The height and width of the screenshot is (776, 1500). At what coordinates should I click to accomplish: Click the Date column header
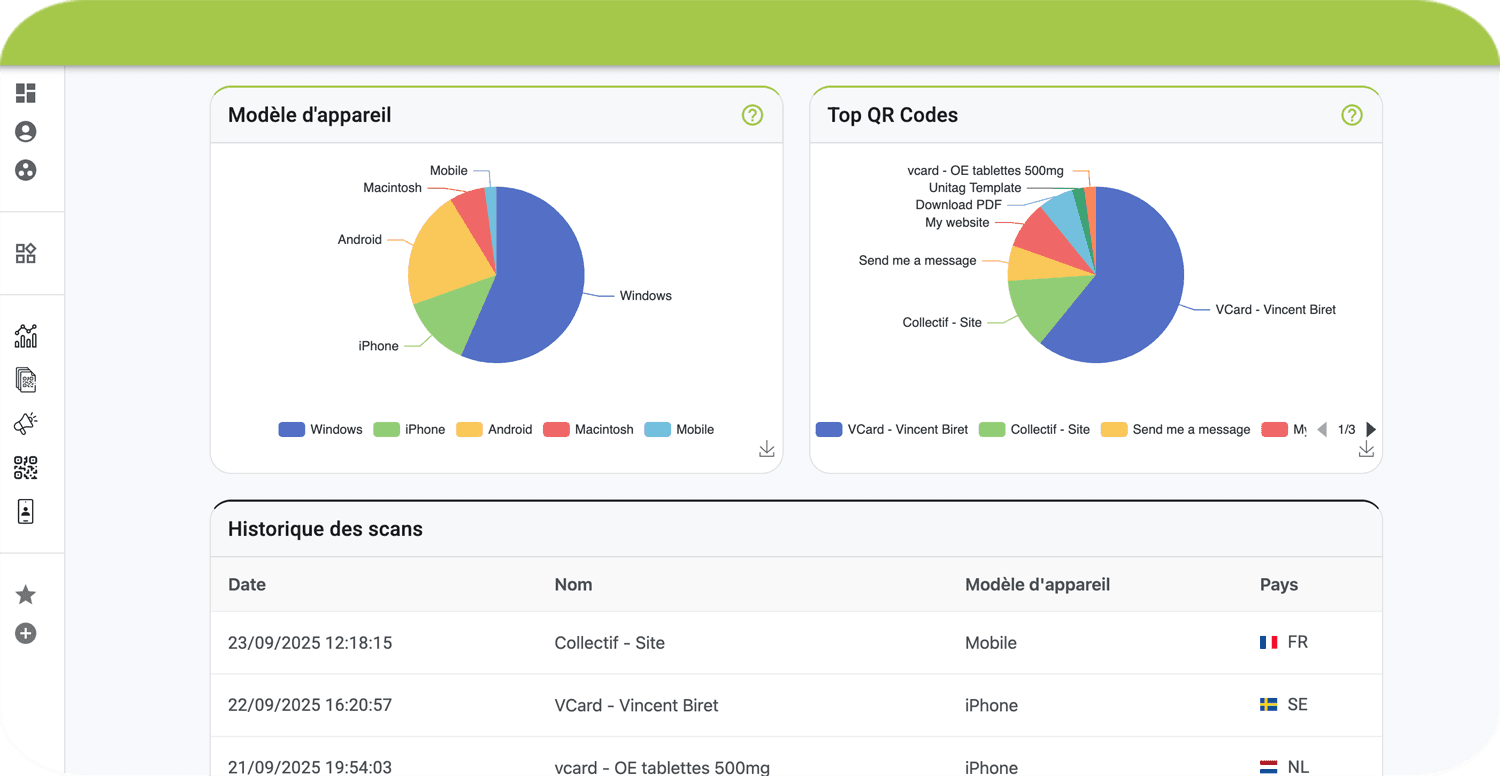tap(247, 584)
